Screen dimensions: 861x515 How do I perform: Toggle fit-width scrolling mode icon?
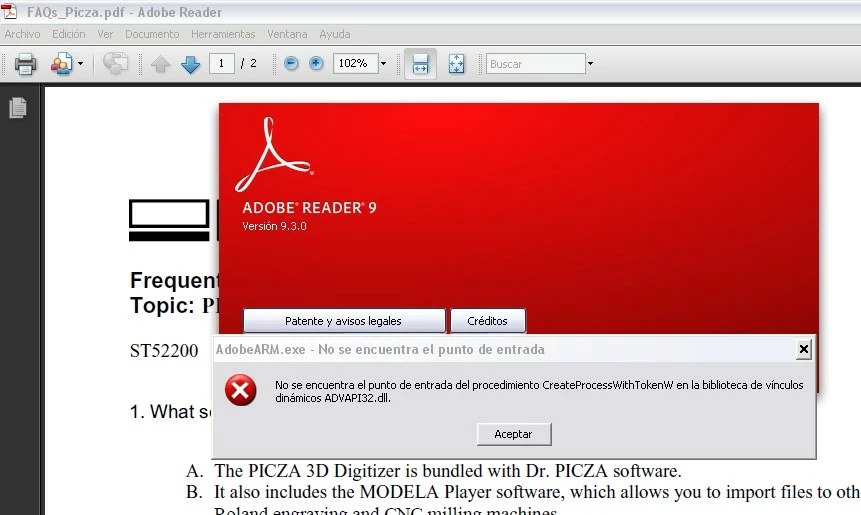click(x=420, y=64)
